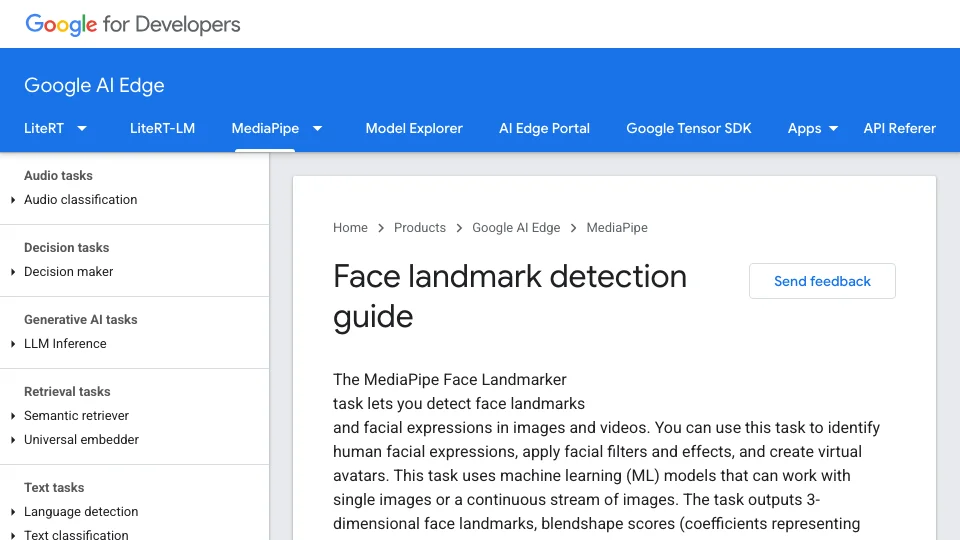Open the Apps tab
The width and height of the screenshot is (960, 540).
(x=804, y=129)
